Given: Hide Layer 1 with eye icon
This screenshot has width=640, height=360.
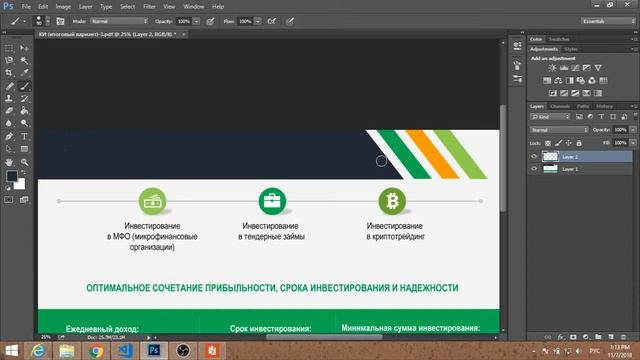Looking at the screenshot, I should point(534,169).
